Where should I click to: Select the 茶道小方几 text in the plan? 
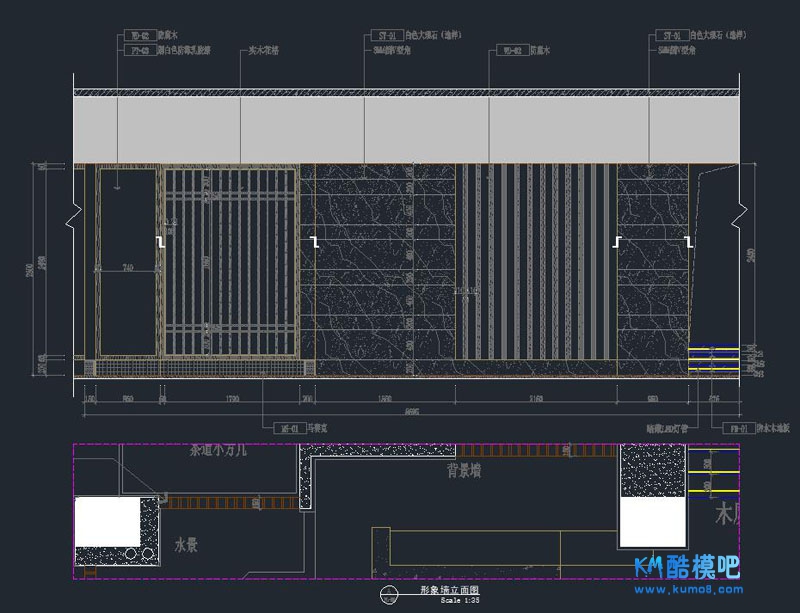pos(218,451)
